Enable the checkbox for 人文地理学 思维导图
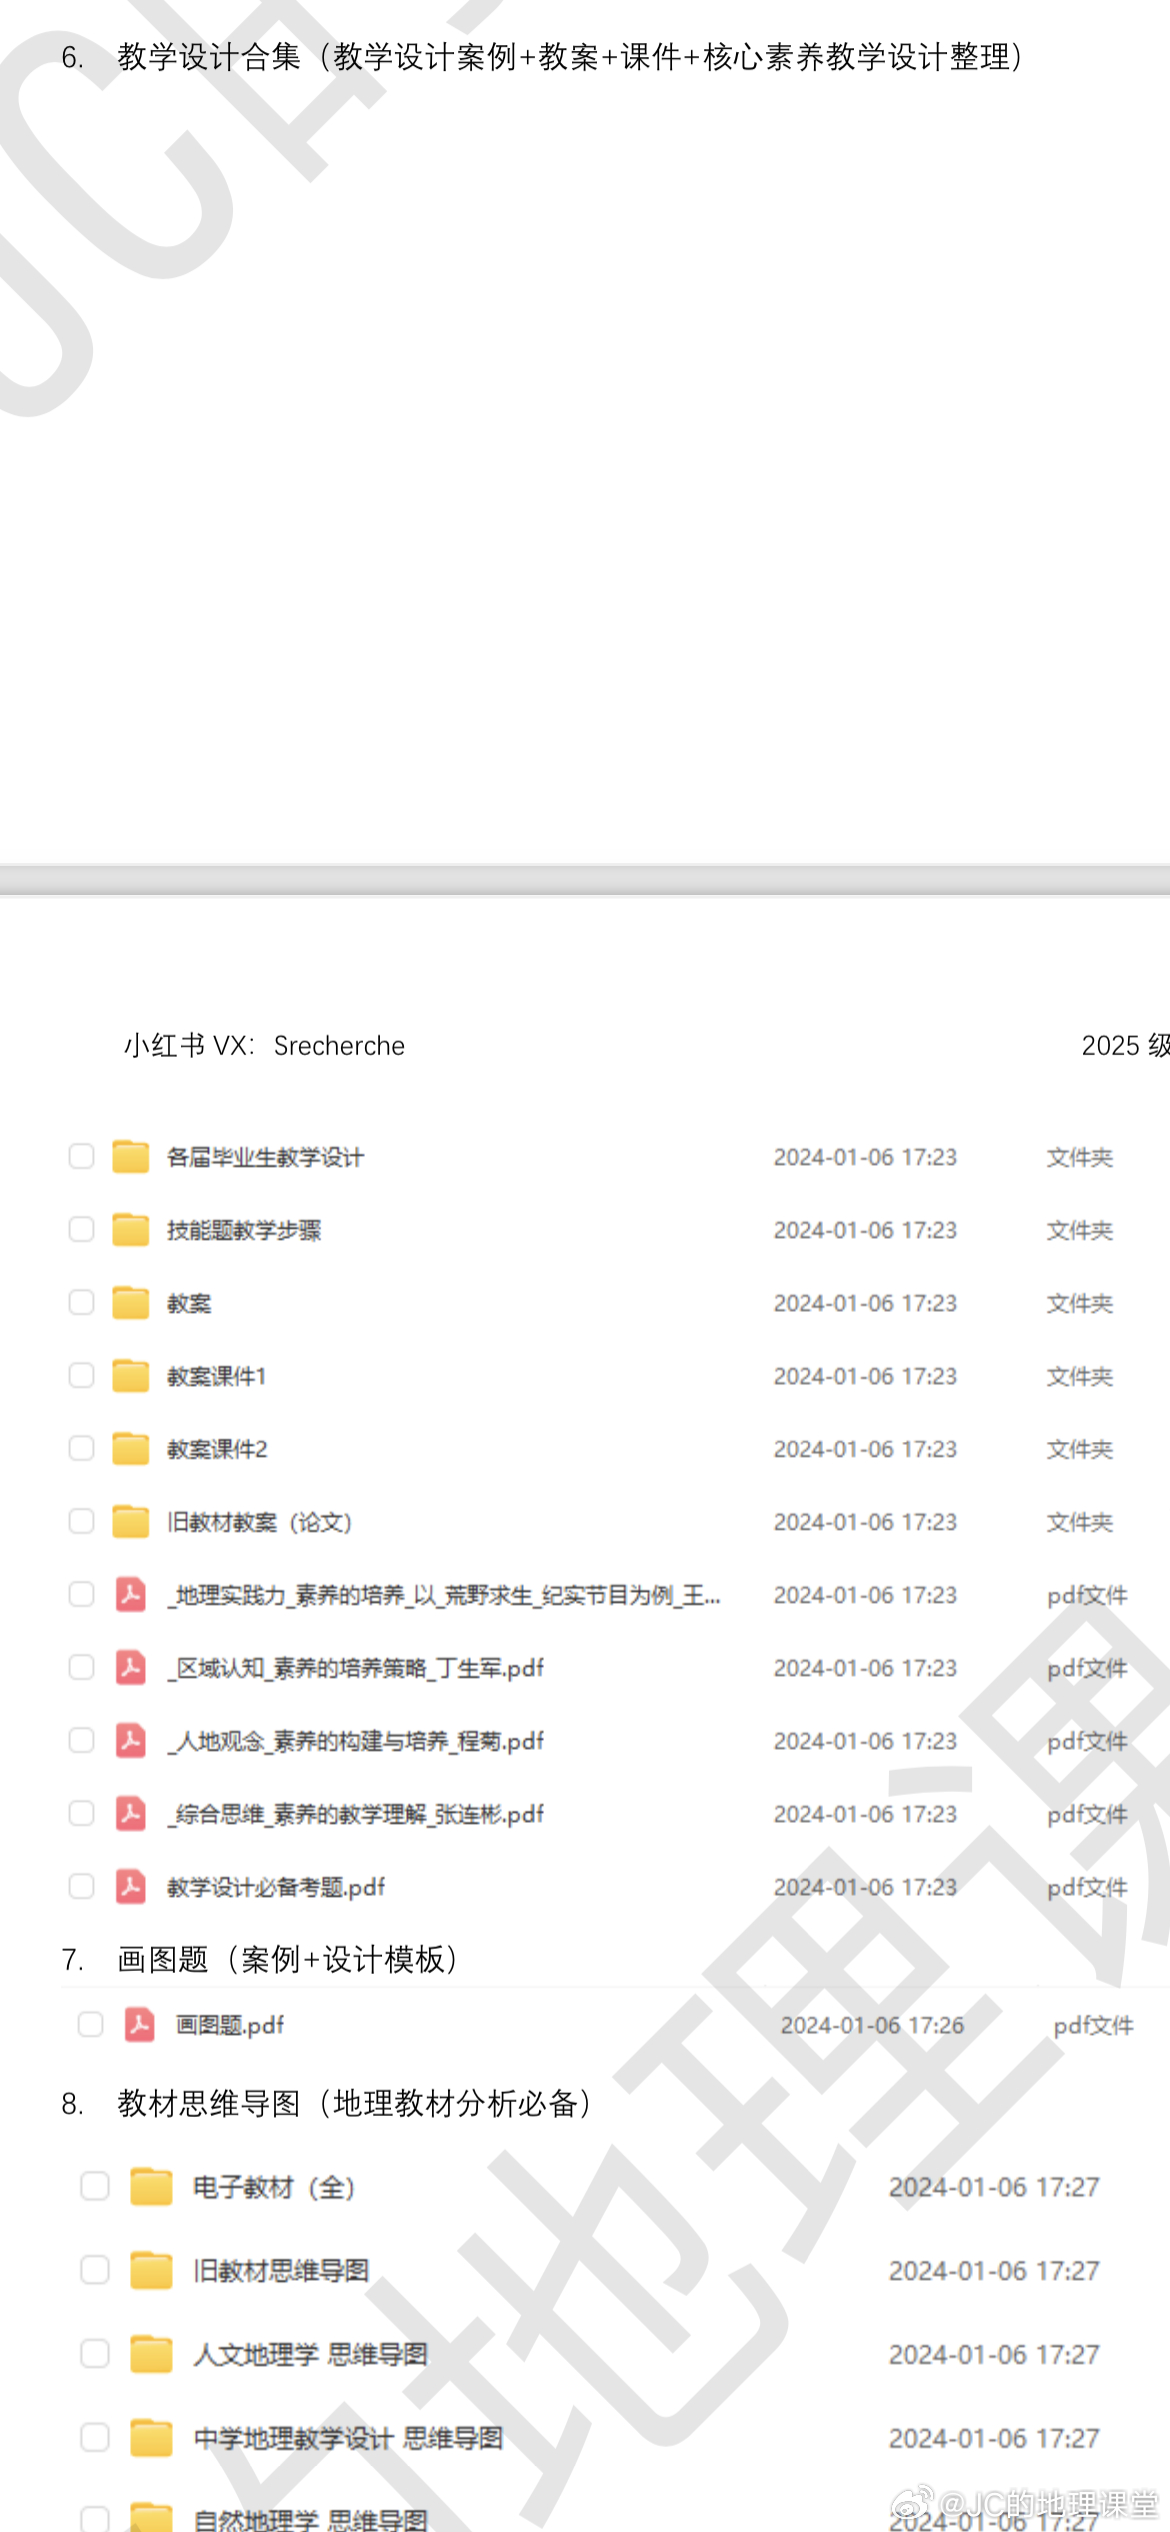 (x=95, y=2354)
